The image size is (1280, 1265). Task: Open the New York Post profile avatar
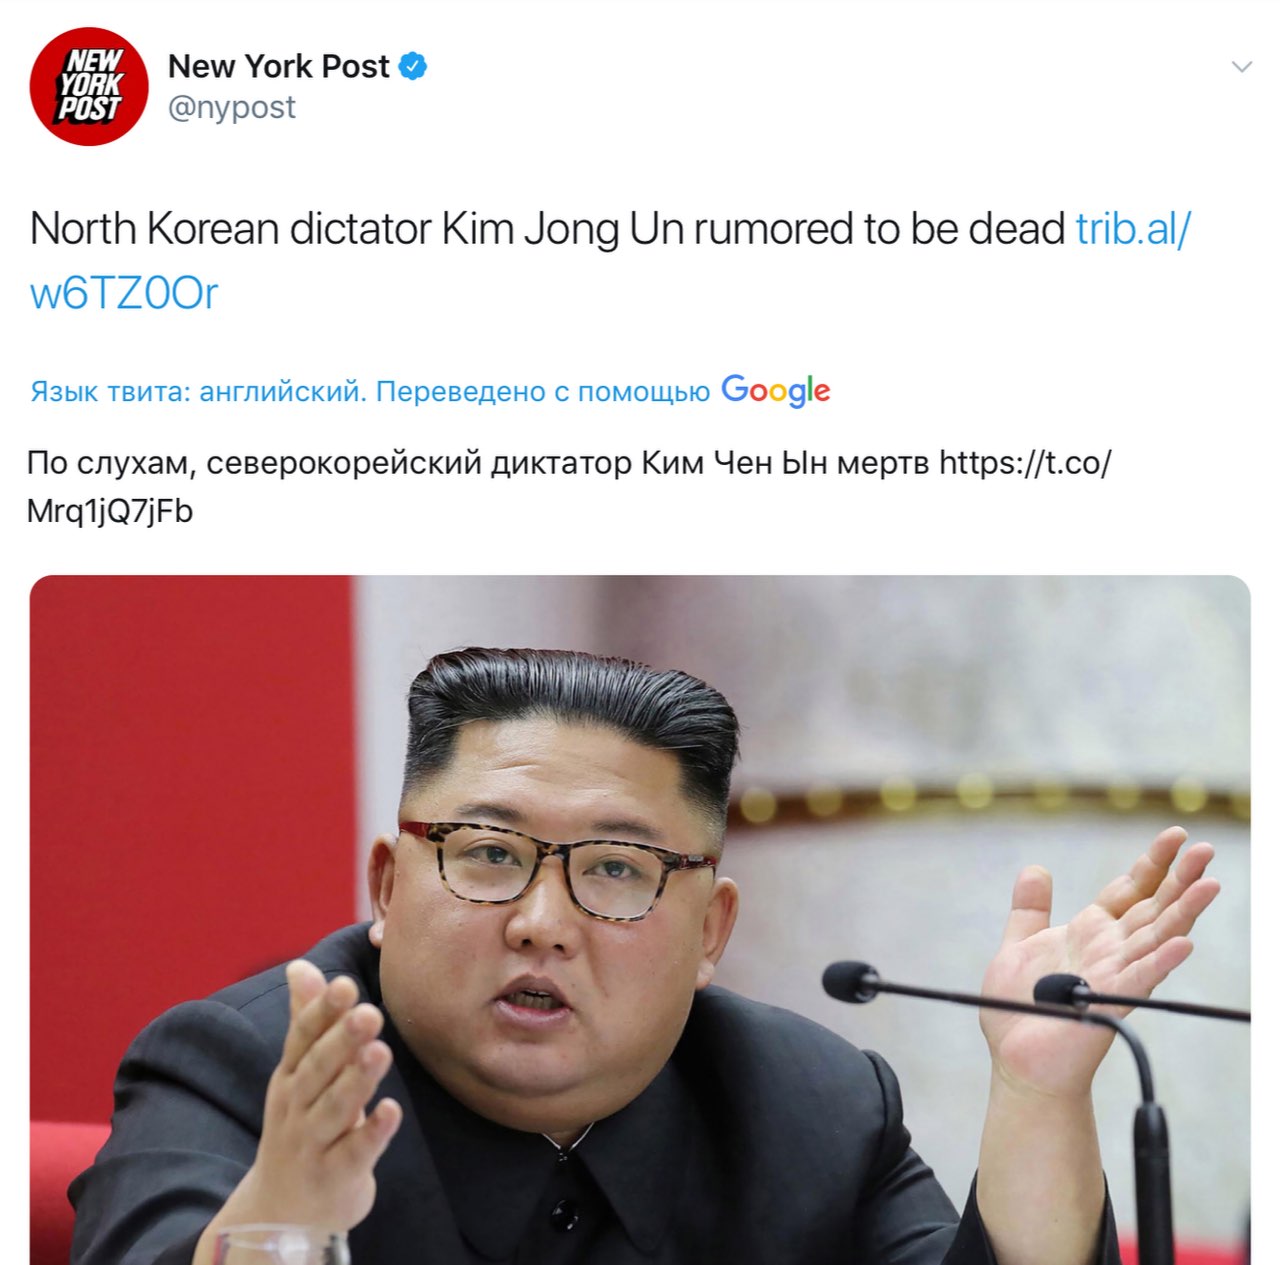click(x=89, y=87)
